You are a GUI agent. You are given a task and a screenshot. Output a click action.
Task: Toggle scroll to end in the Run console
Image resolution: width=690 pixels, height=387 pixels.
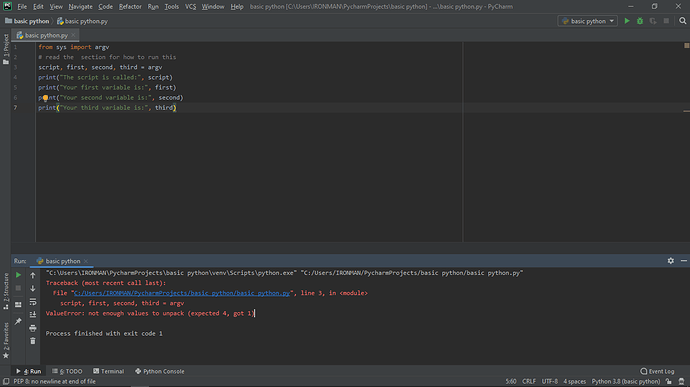(x=33, y=314)
